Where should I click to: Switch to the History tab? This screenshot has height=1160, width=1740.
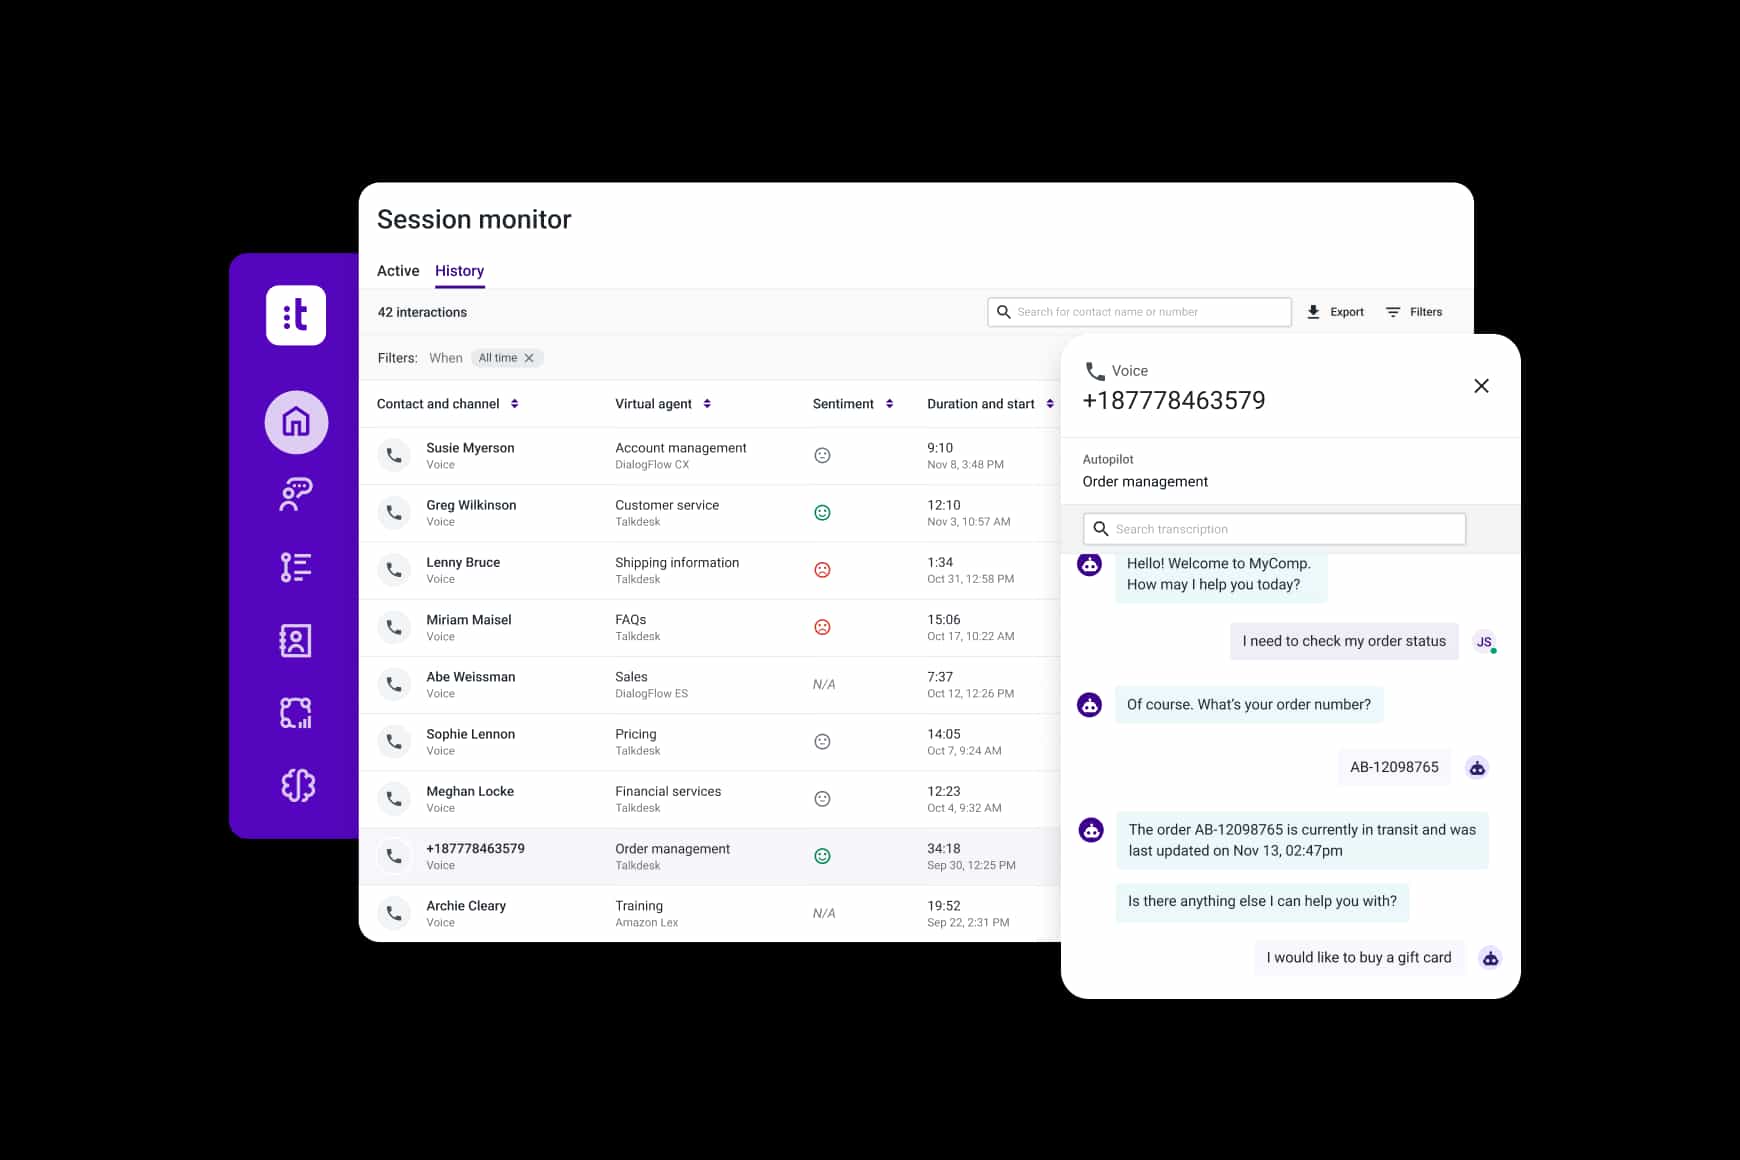(459, 271)
